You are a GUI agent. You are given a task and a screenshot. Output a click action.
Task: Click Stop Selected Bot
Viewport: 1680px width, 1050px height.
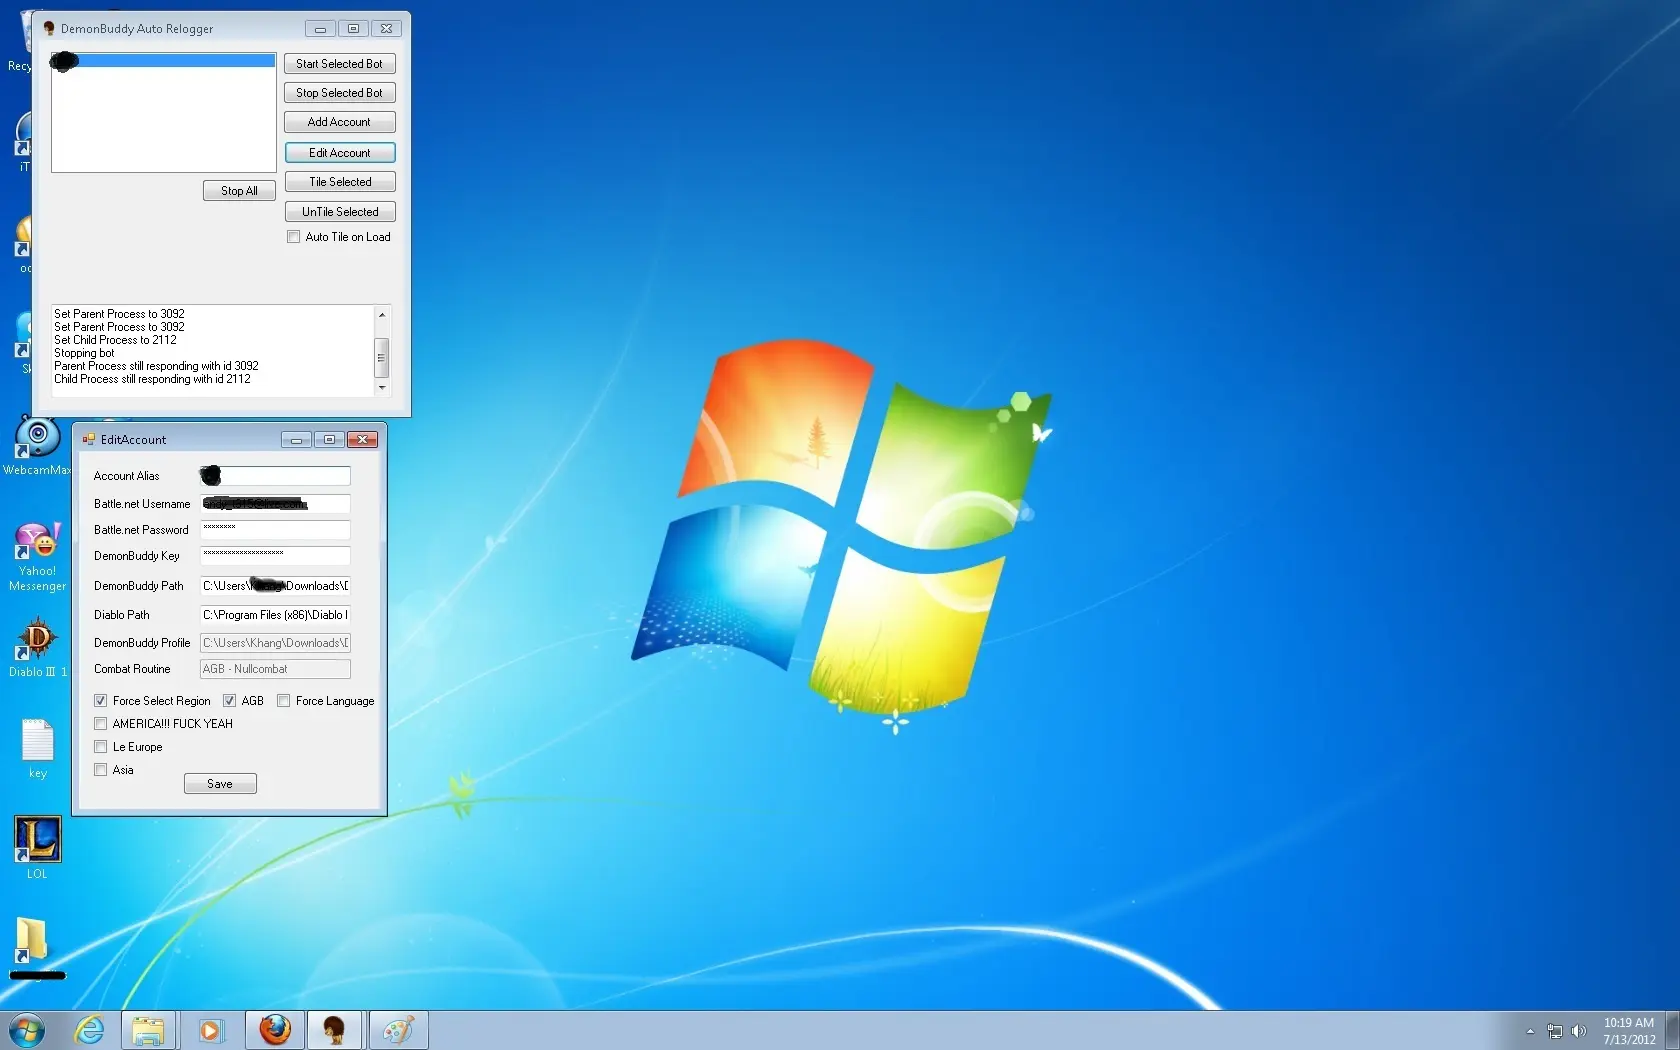click(x=339, y=93)
